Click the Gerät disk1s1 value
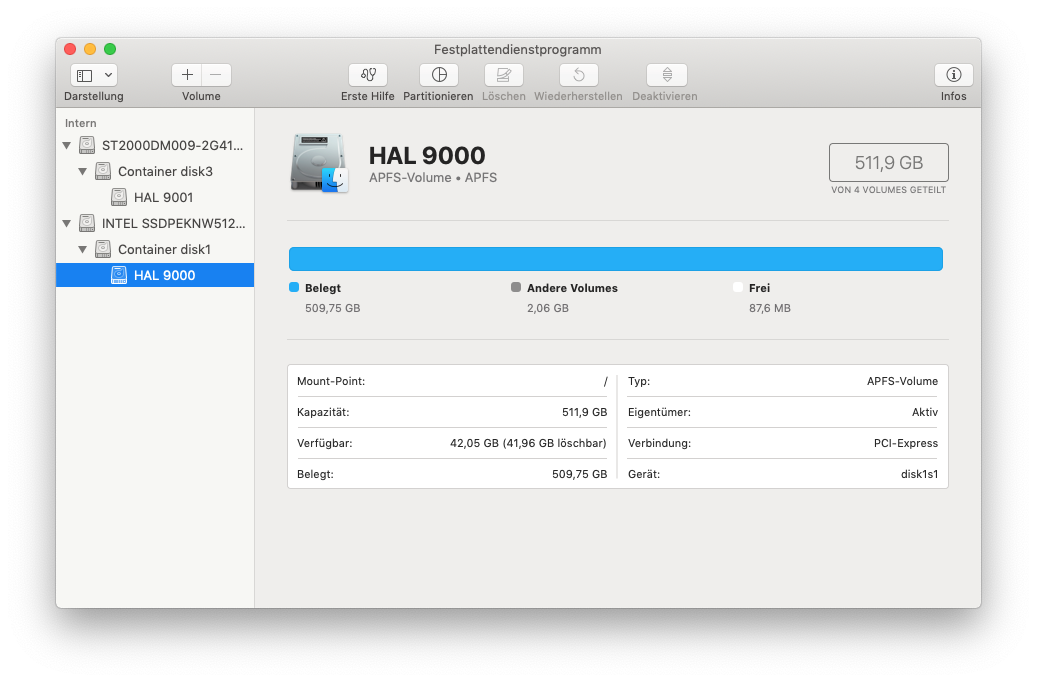This screenshot has height=682, width=1037. coord(919,474)
